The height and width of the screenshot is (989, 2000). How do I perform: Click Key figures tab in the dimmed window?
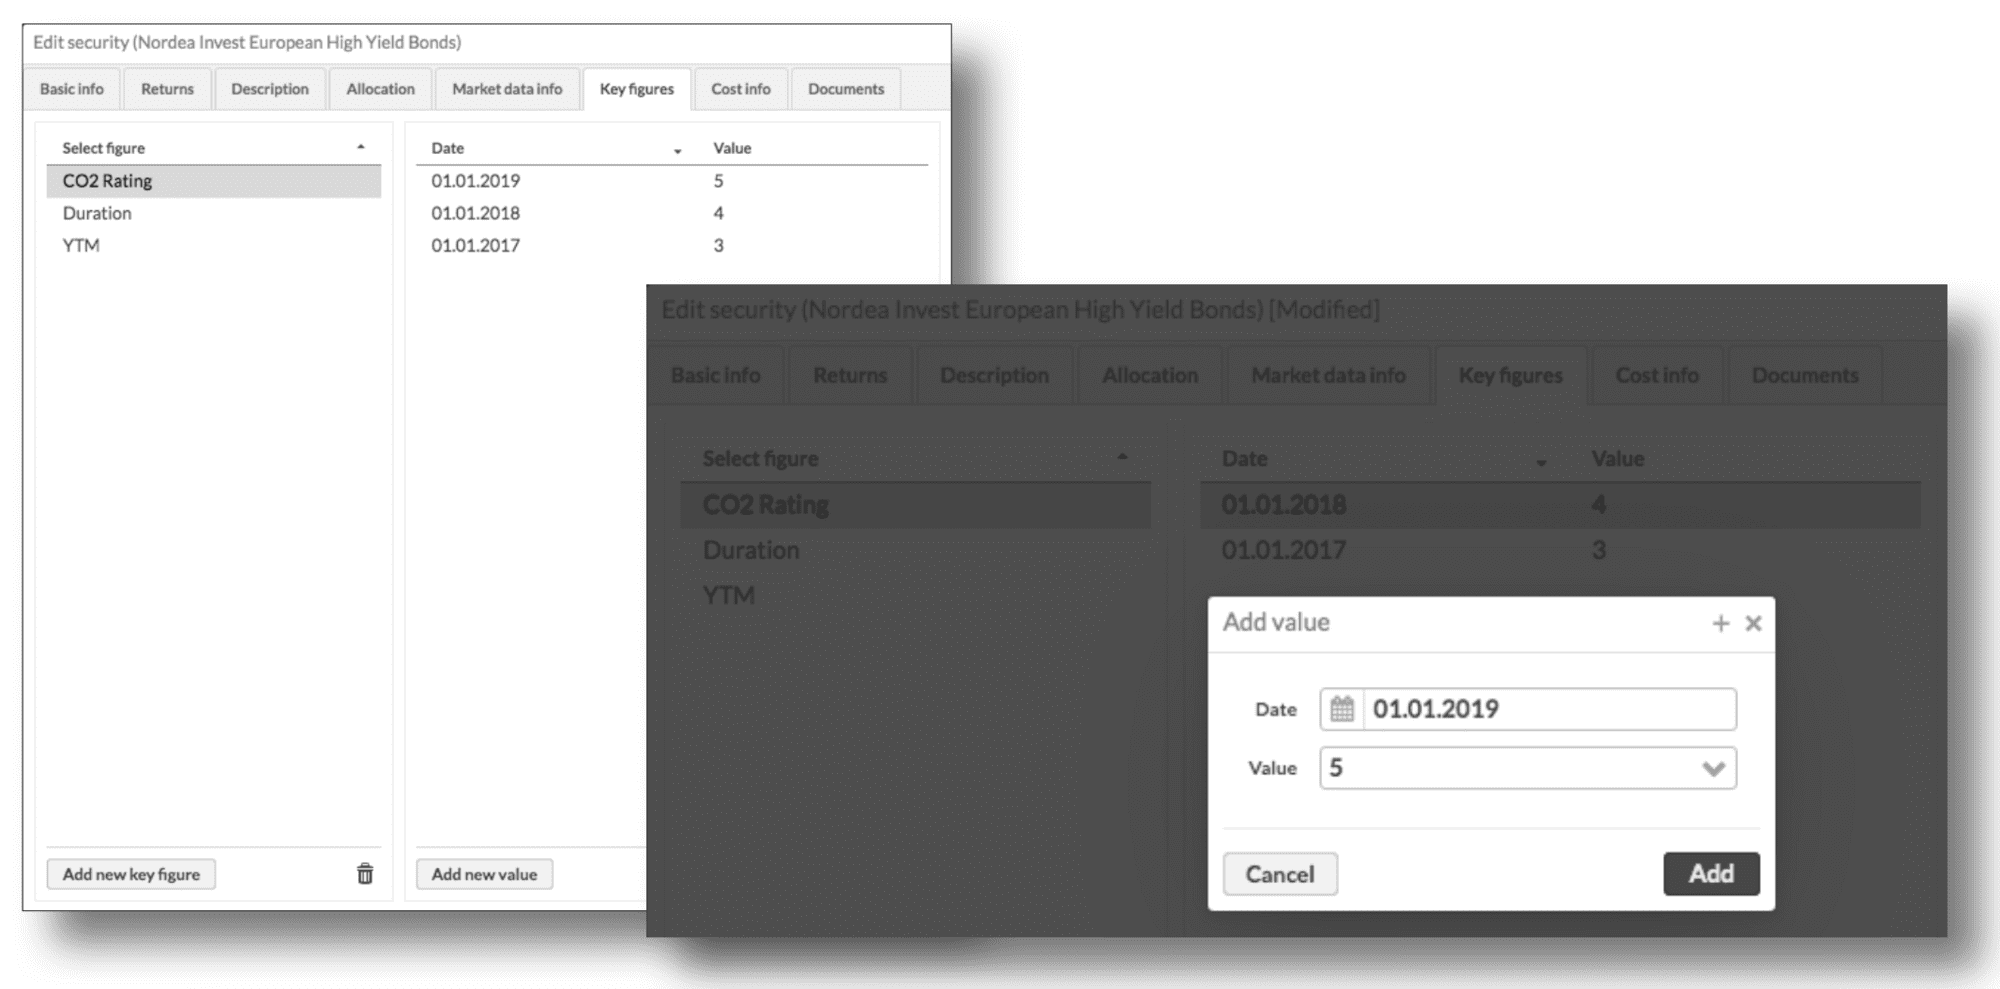[1510, 375]
